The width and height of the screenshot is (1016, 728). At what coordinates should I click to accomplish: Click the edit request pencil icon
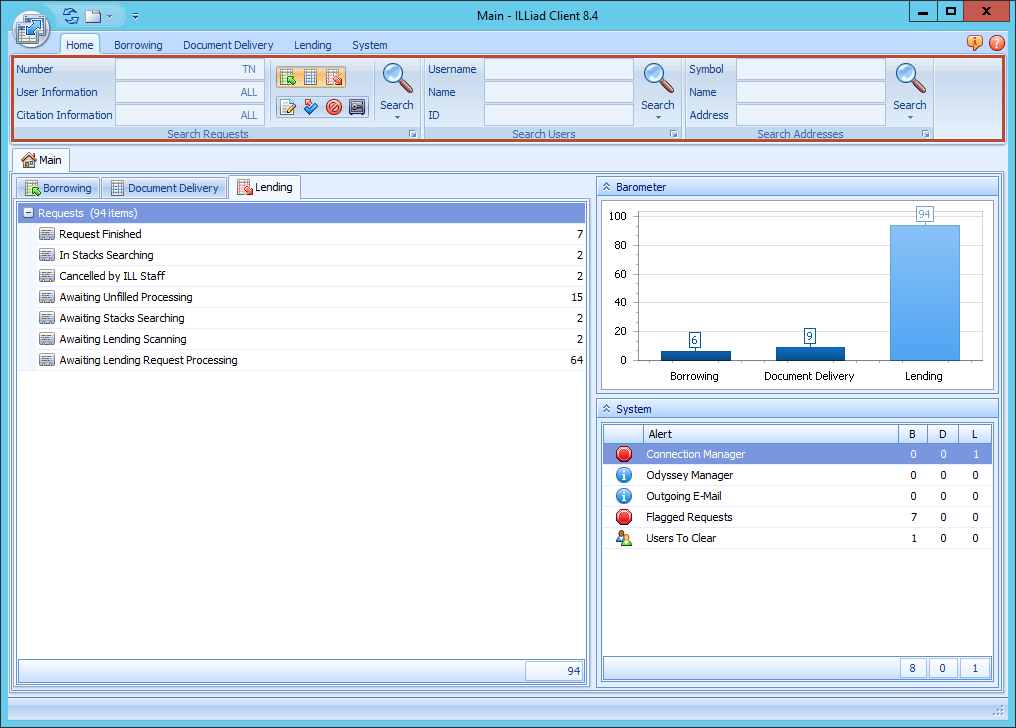288,107
